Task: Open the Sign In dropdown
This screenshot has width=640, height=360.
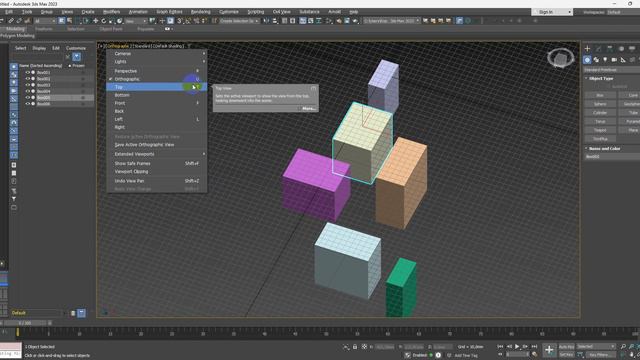Action: pos(552,12)
